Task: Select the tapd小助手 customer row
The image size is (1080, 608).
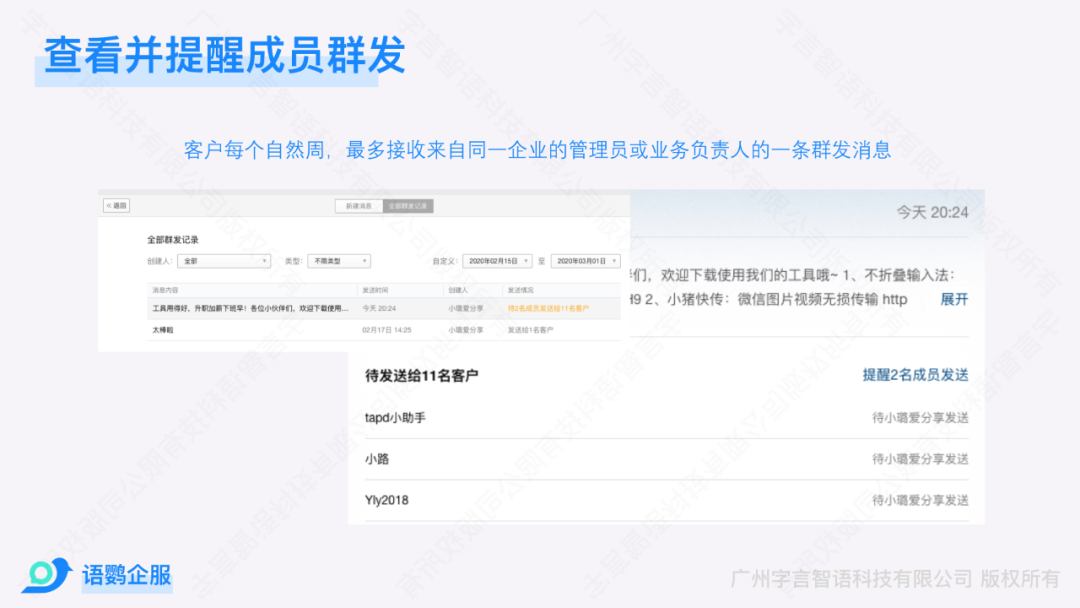Action: [x=396, y=418]
